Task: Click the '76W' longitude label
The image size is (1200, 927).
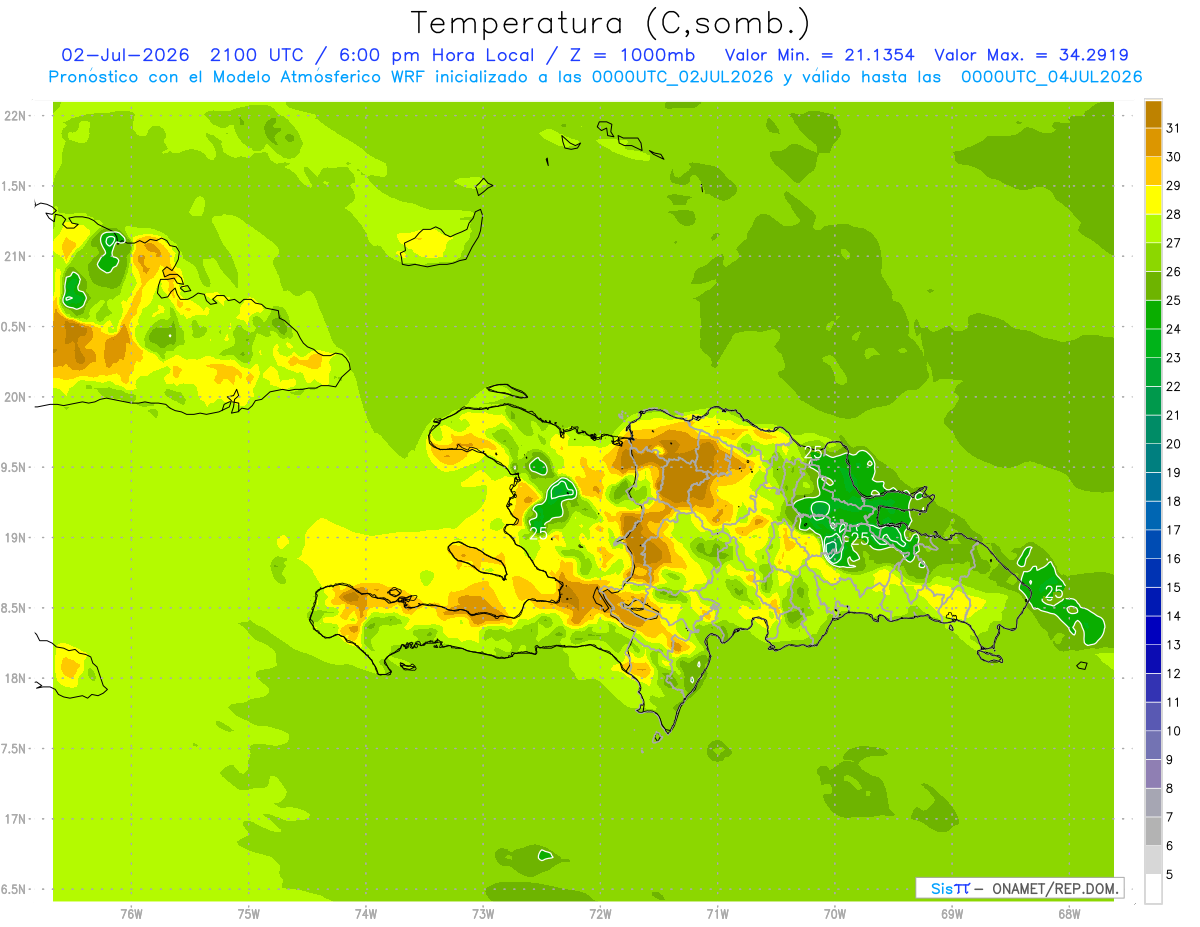Action: [x=131, y=914]
